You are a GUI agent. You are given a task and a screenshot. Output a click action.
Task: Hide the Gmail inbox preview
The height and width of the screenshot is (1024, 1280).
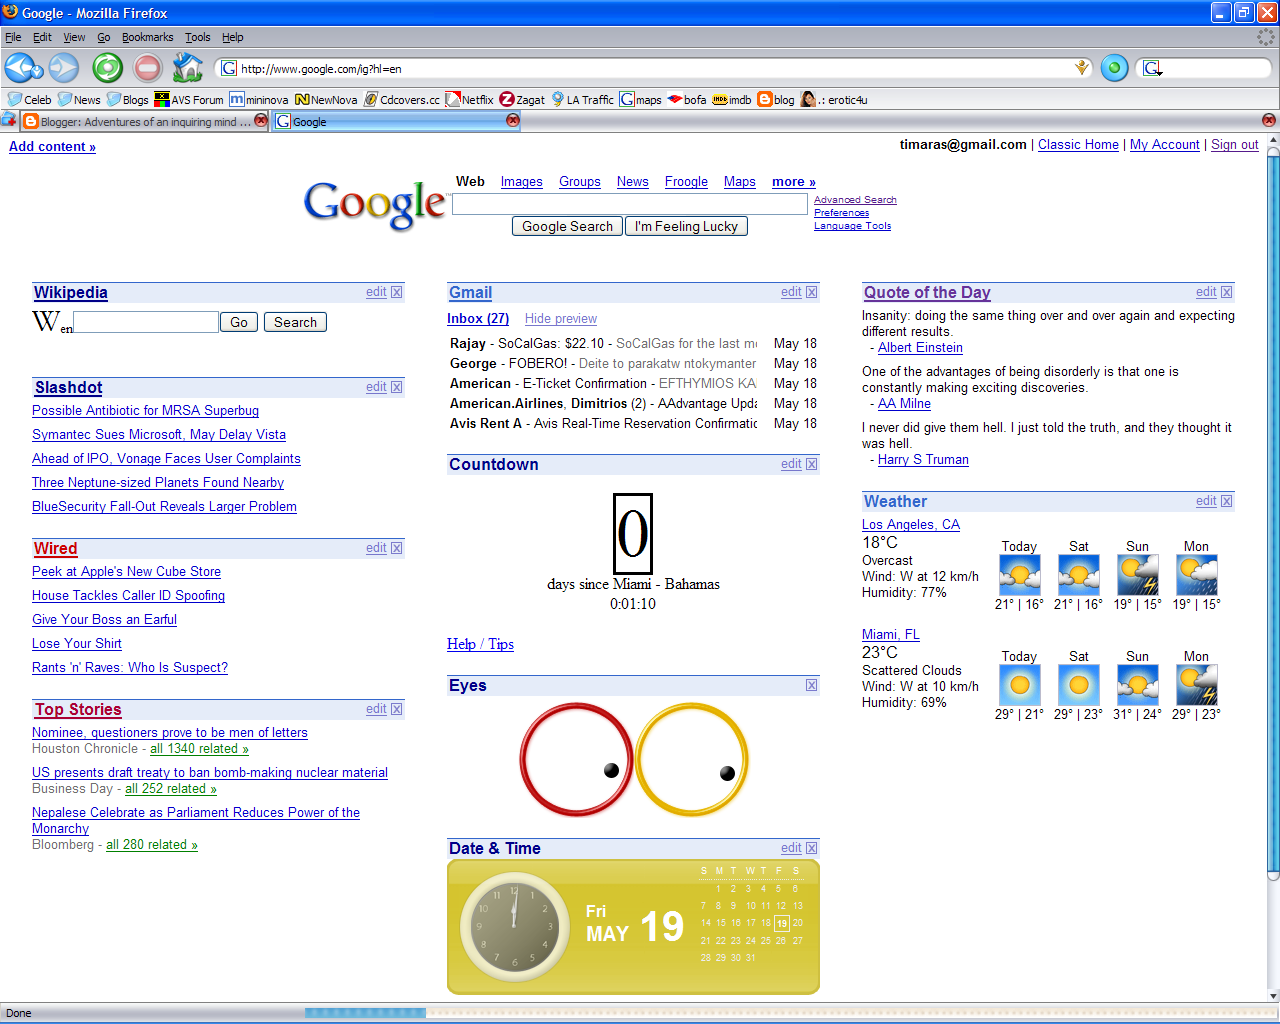[561, 319]
